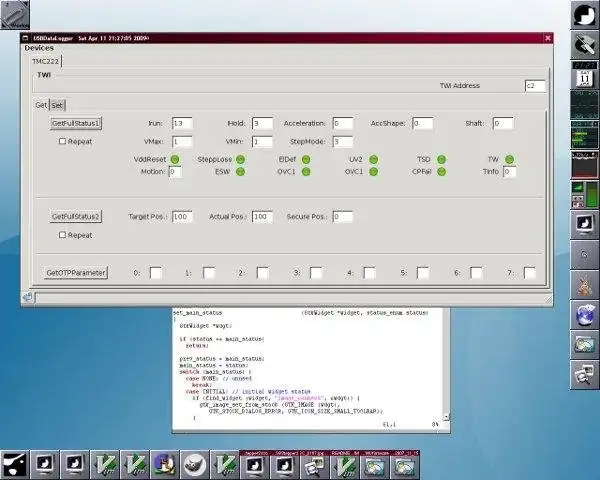Tick the Repeat checkbox under GetFullStatus2
Screen dimensions: 600x480
click(62, 235)
